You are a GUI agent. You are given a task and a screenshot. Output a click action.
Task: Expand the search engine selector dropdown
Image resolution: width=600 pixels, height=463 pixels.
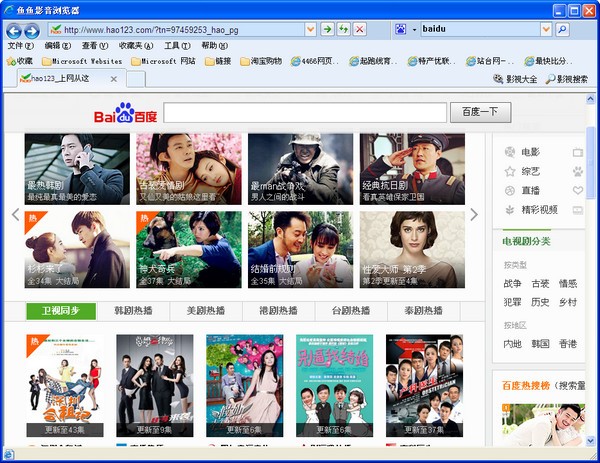412,30
